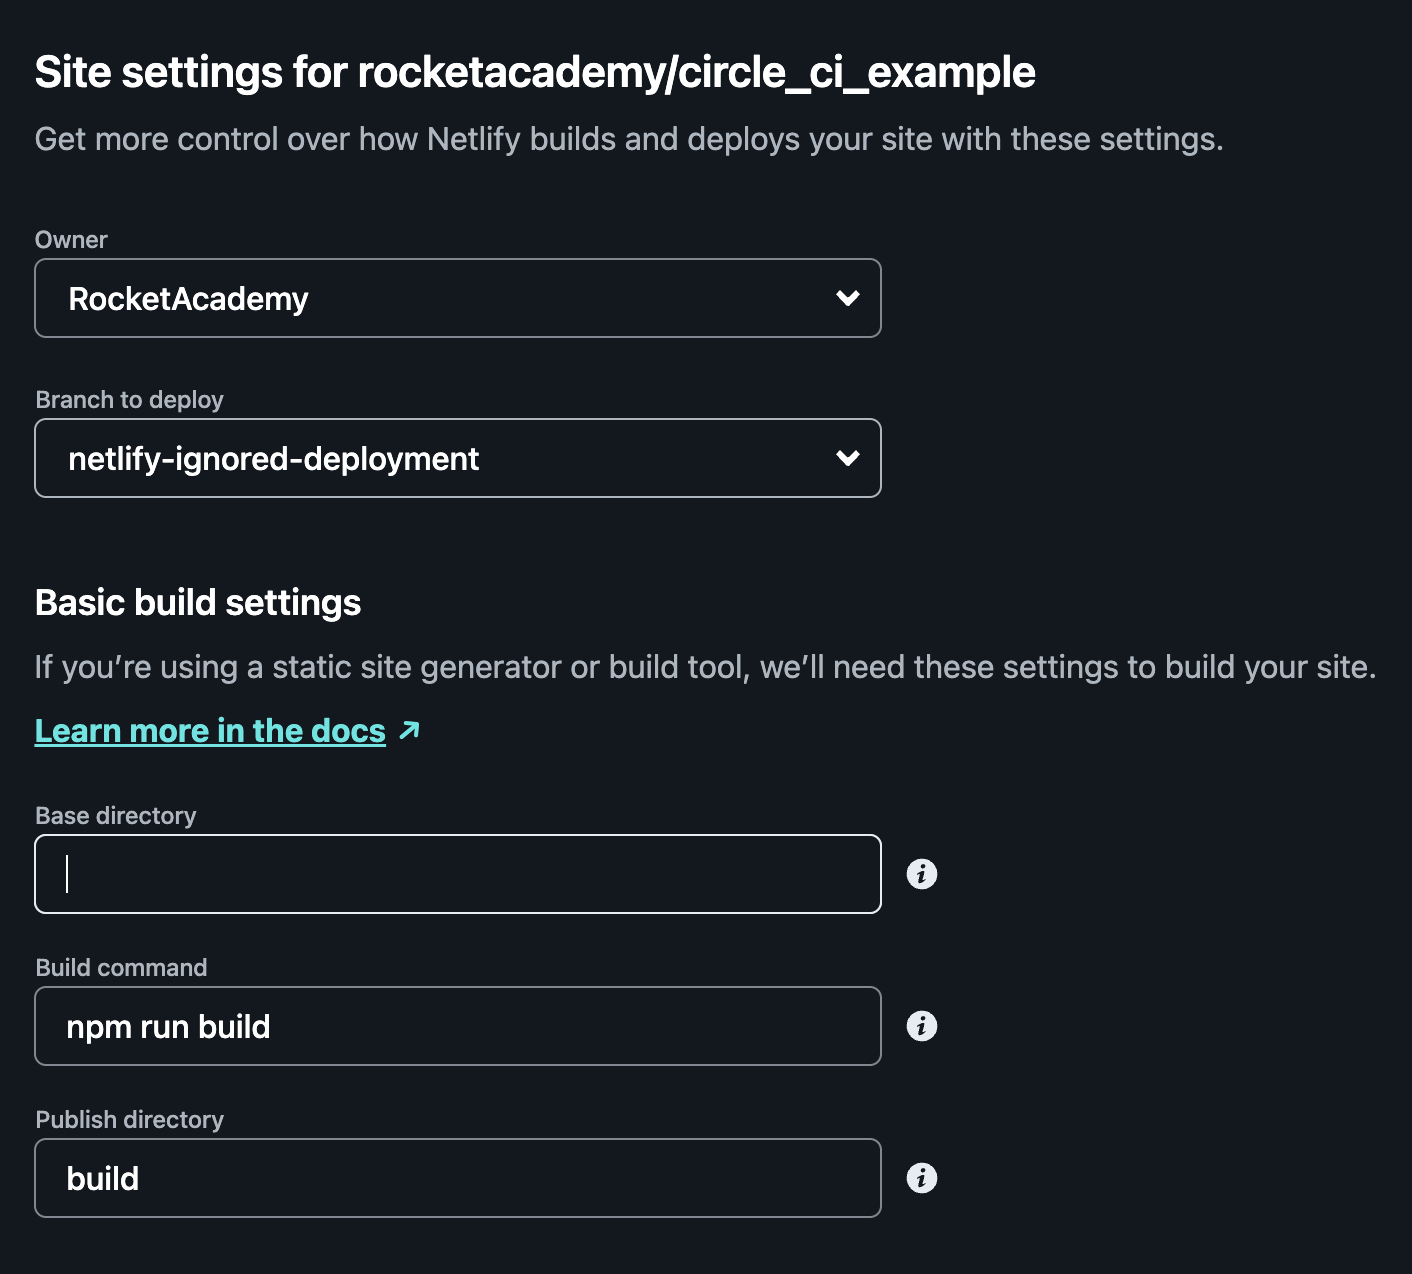Click the 'Build command' label text

tap(121, 968)
